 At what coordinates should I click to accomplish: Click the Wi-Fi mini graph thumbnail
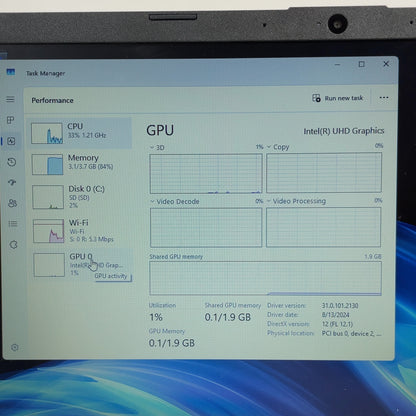click(49, 231)
